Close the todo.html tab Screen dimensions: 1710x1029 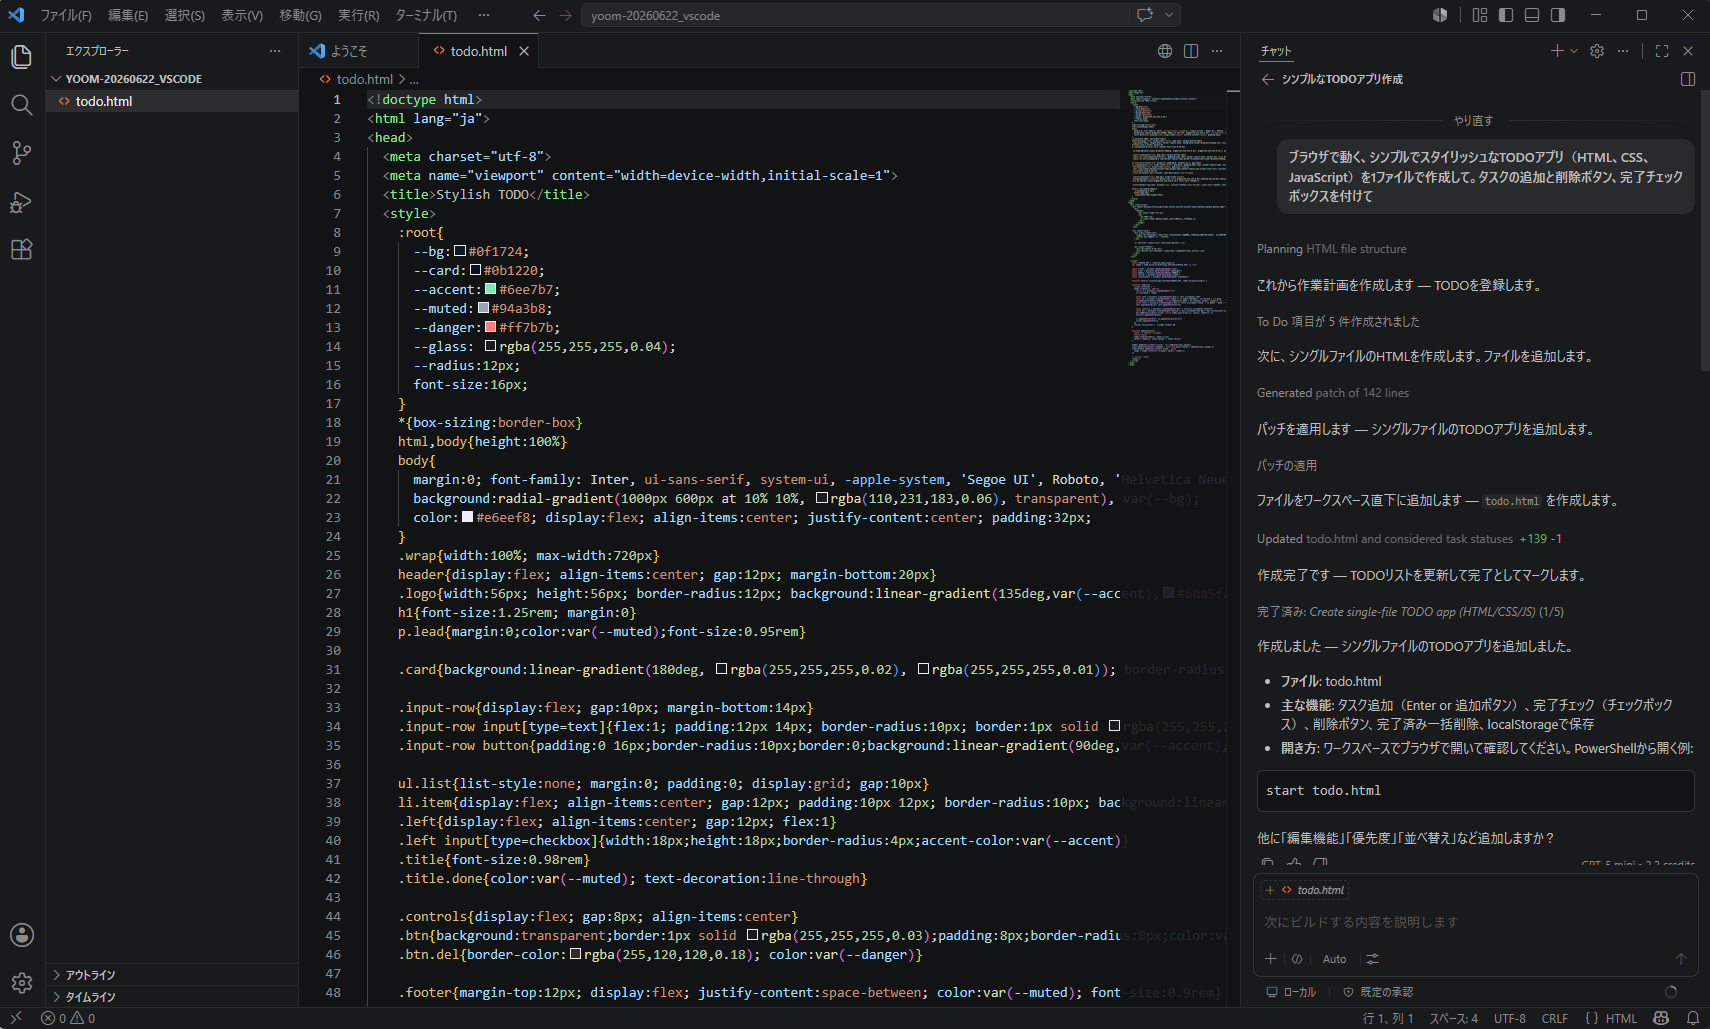524,51
